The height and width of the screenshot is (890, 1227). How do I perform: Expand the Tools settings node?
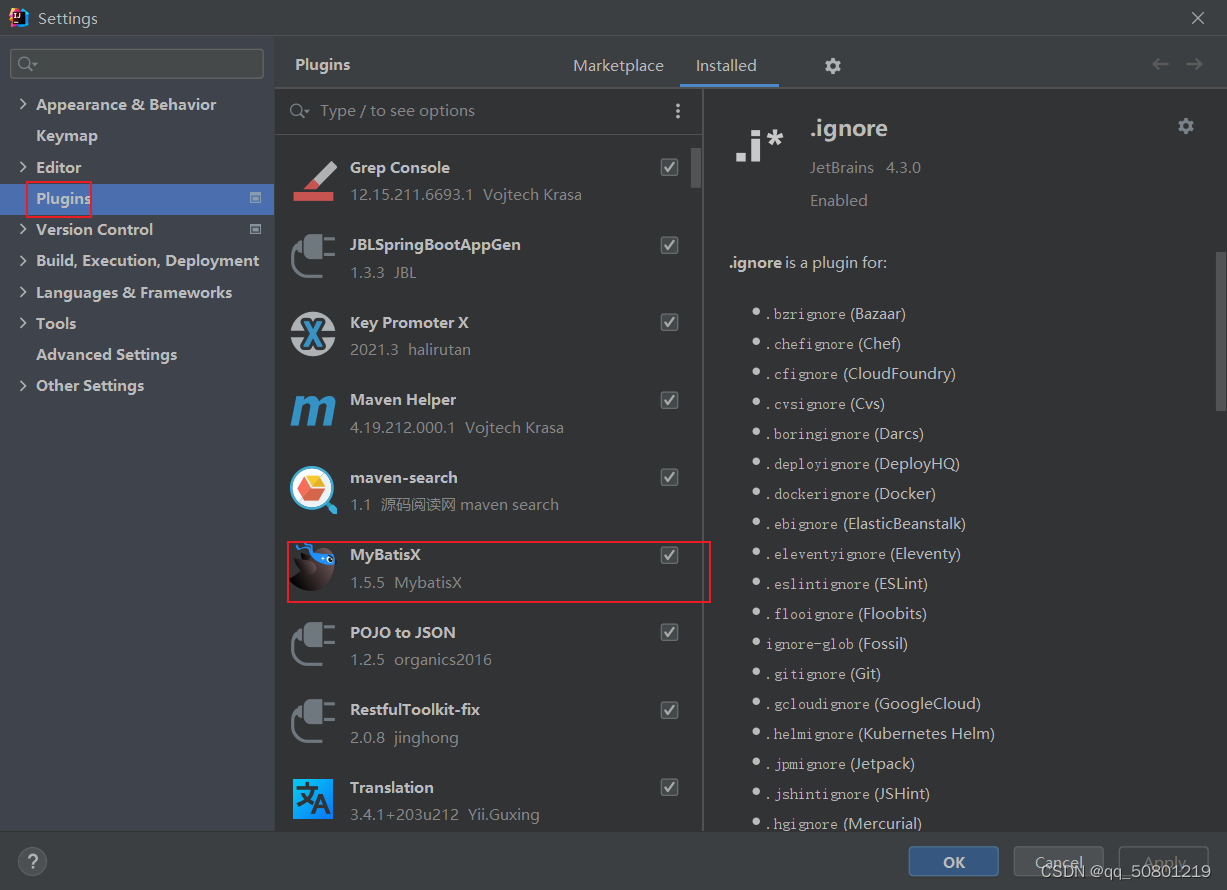pos(23,323)
